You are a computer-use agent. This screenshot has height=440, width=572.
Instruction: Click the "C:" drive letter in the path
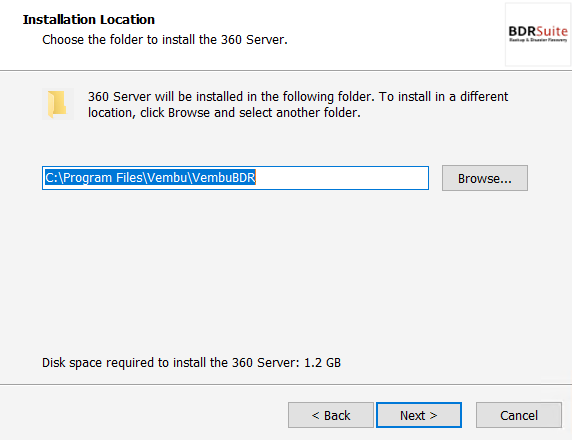pyautogui.click(x=51, y=178)
